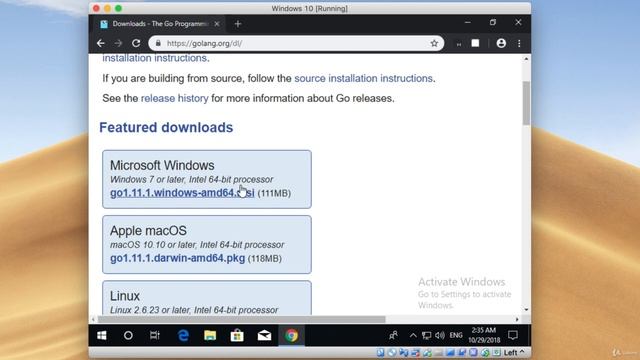Viewport: 640px width, 360px height.
Task: Open Task View on the taskbar
Action: click(x=155, y=336)
